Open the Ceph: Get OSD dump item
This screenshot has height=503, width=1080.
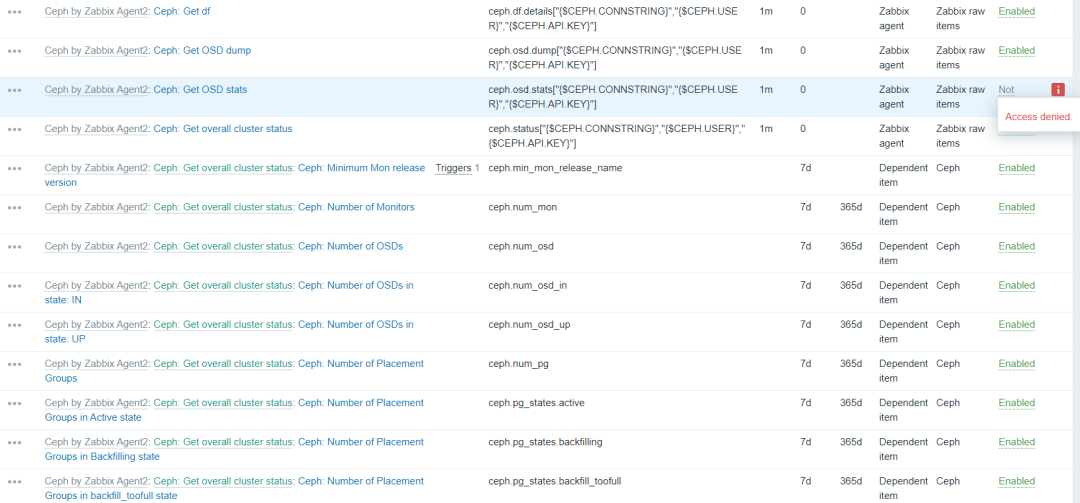(x=202, y=50)
